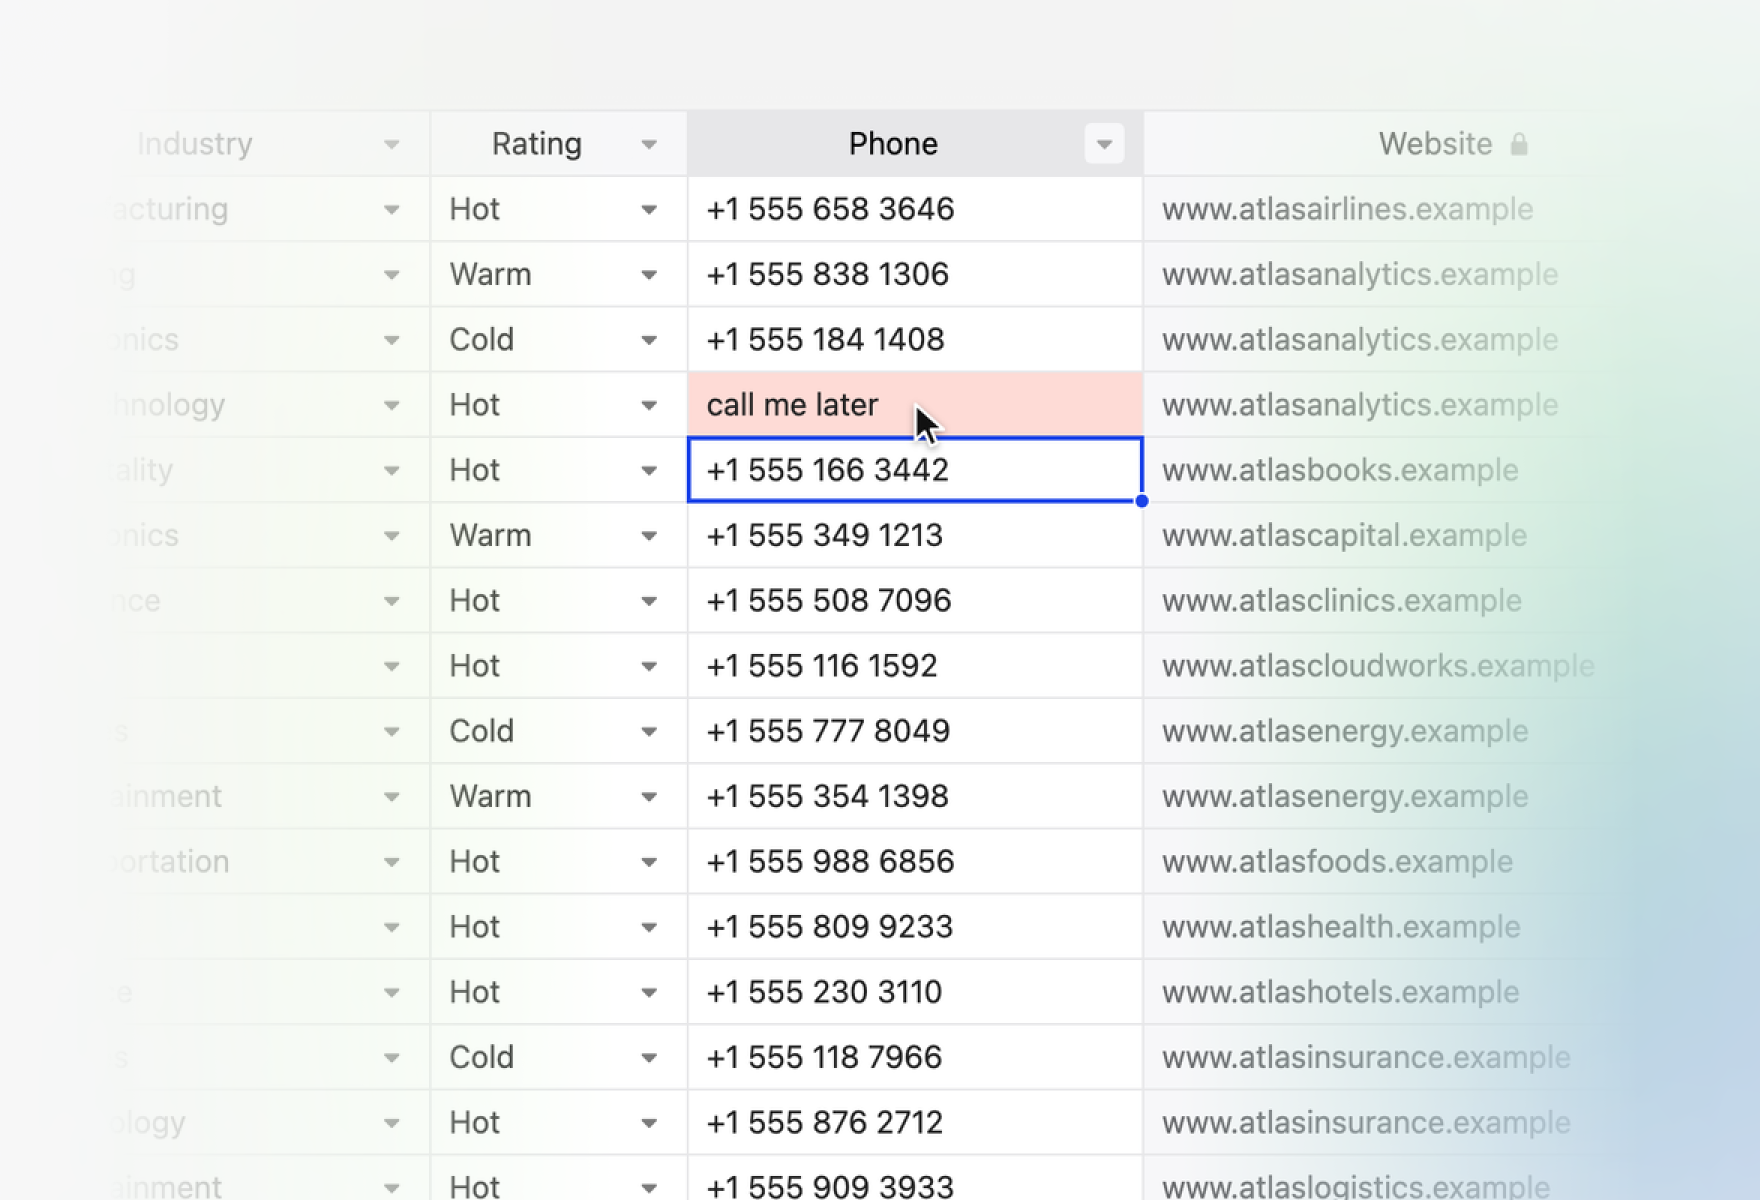The height and width of the screenshot is (1200, 1760).
Task: Click www.atlascloudworks.example website cell
Action: coord(1378,665)
